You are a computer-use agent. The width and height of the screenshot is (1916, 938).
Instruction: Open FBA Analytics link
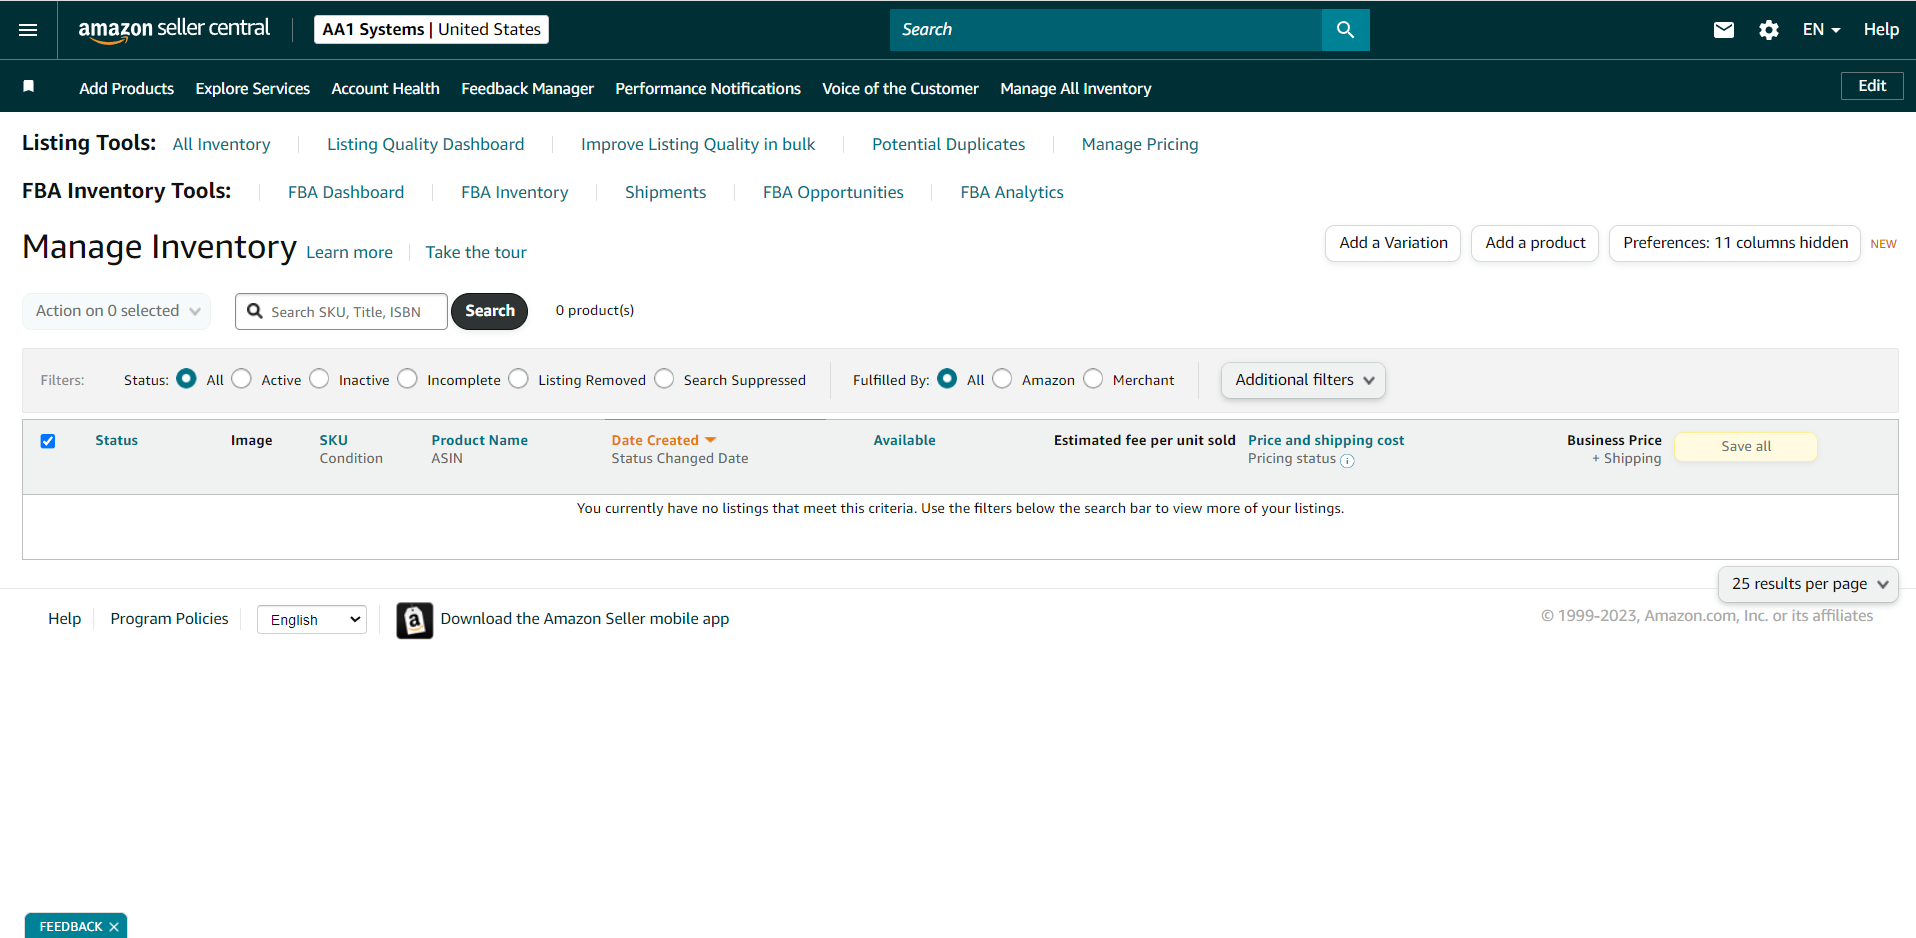pyautogui.click(x=1012, y=192)
